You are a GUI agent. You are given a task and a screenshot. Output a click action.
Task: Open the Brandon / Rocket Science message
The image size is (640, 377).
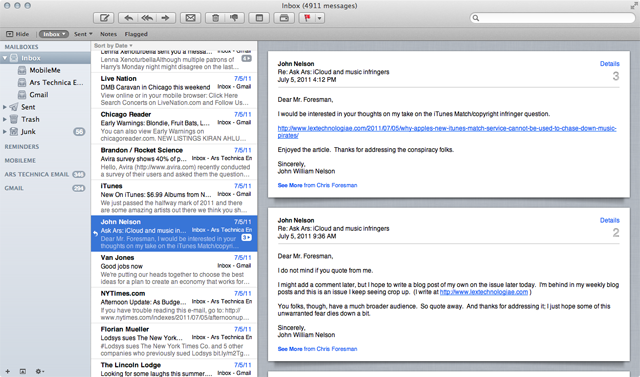pos(174,162)
